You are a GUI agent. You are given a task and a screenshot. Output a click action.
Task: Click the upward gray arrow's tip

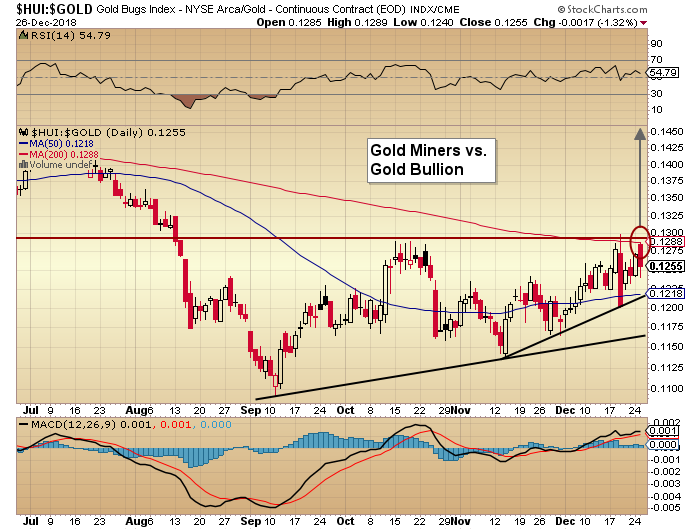tap(639, 129)
